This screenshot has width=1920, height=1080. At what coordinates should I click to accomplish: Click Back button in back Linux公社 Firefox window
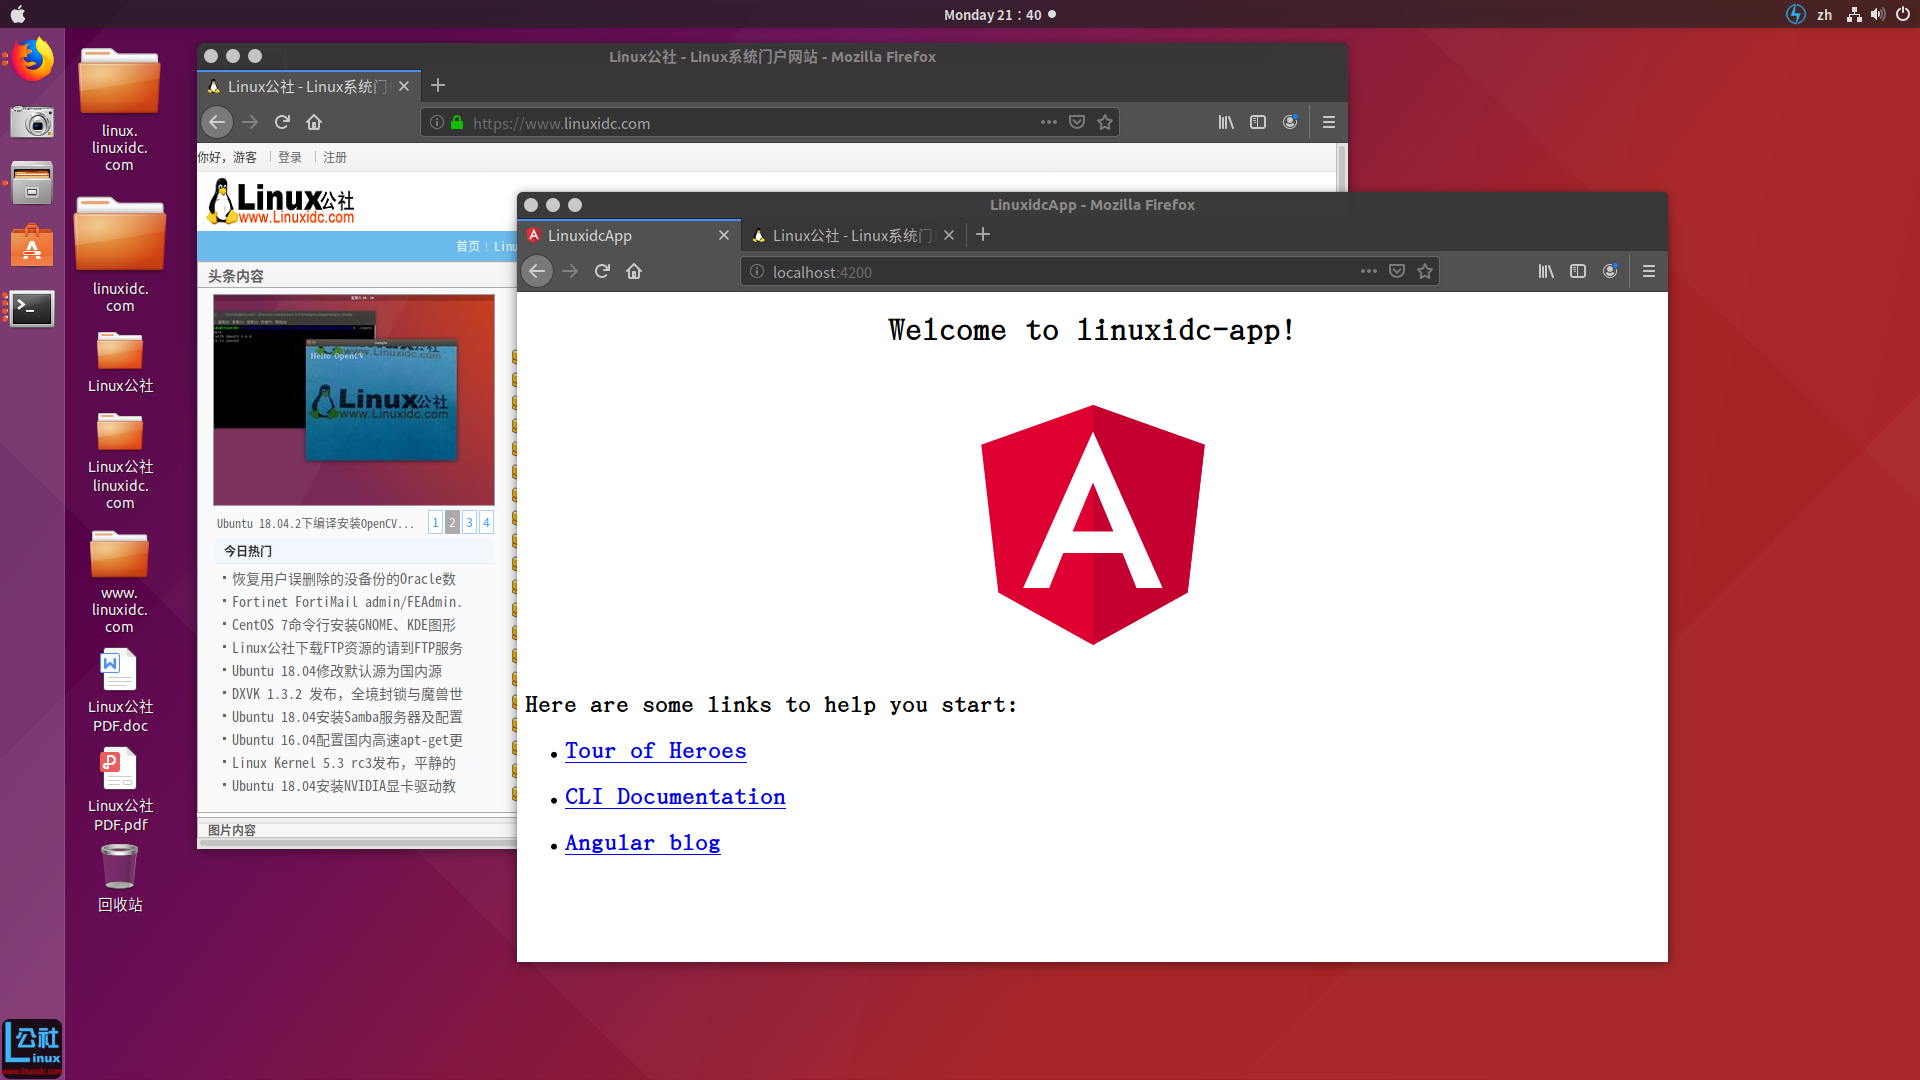point(217,122)
